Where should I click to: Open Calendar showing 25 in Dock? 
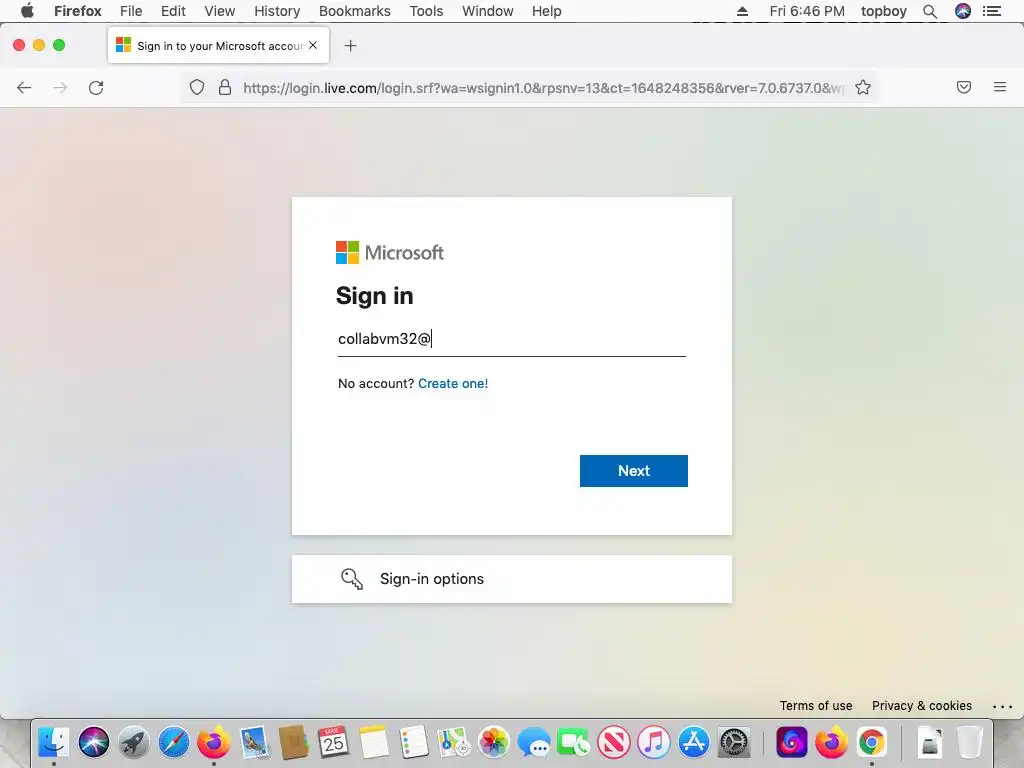point(333,743)
